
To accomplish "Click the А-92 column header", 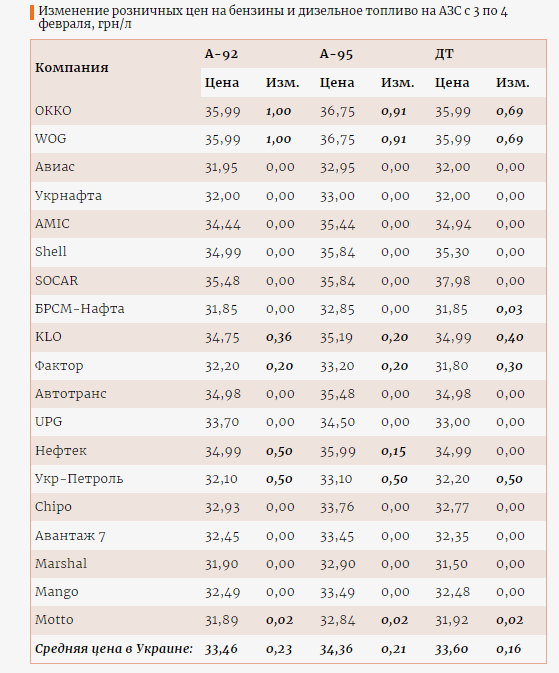I will (x=221, y=54).
